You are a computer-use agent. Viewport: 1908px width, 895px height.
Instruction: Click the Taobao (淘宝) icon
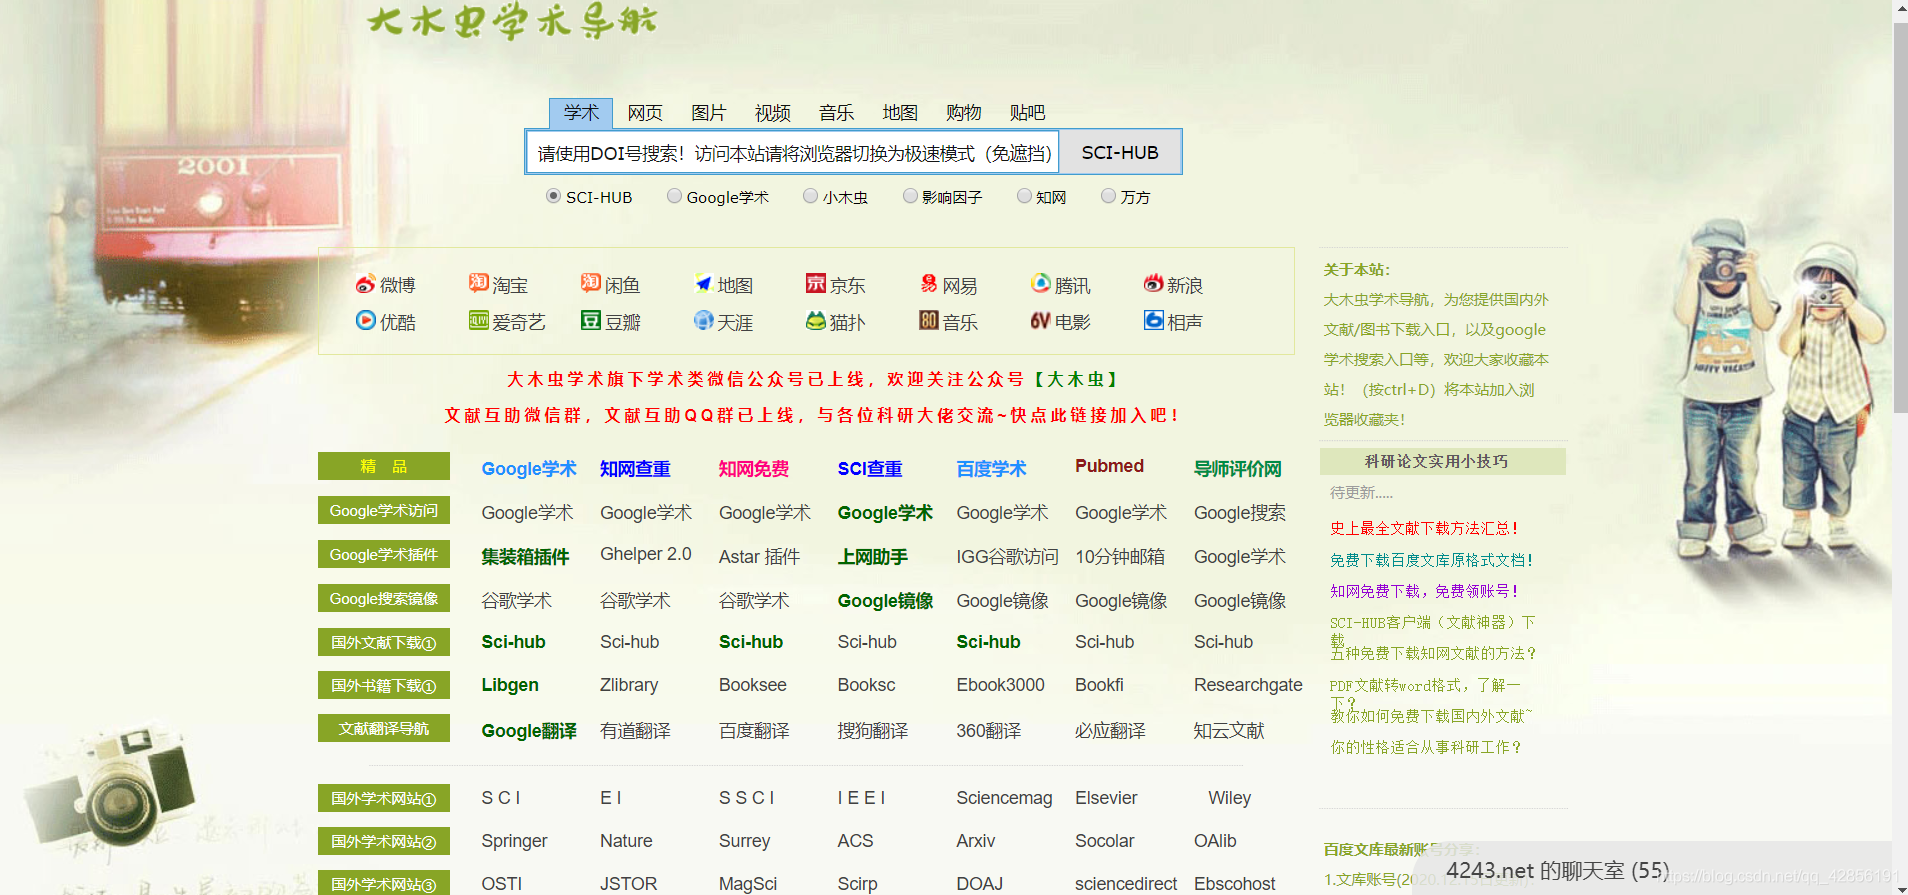coord(479,284)
